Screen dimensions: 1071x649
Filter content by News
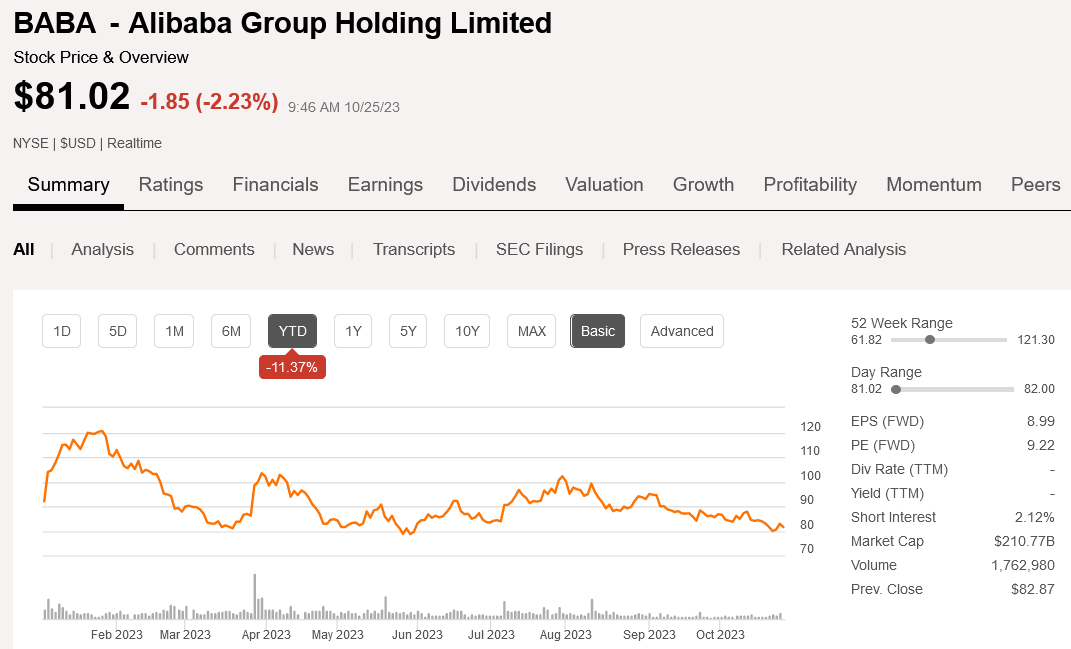(313, 249)
